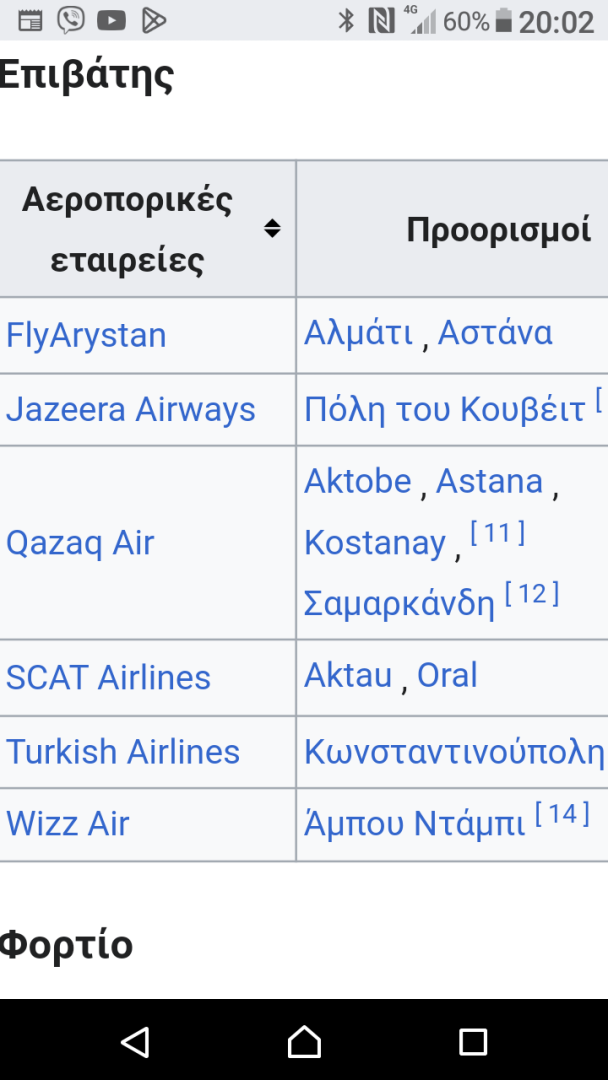Tap the Play Store notification icon

pyautogui.click(x=153, y=19)
